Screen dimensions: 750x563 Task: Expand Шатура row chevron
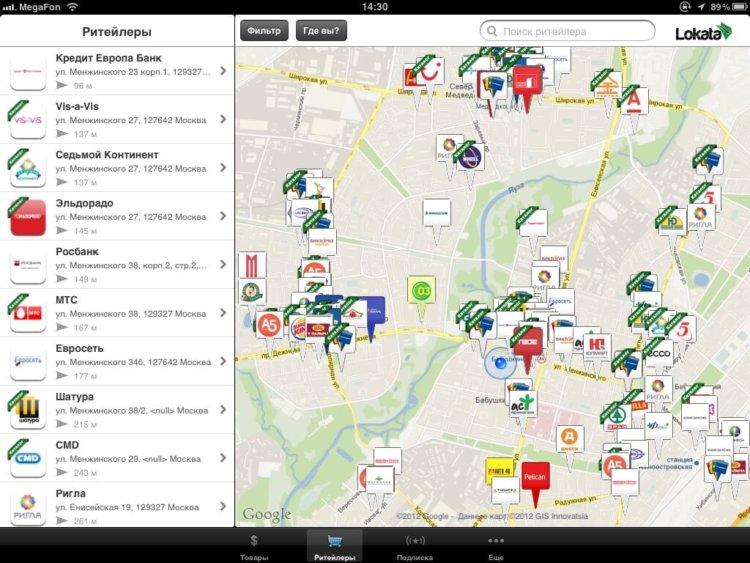point(223,409)
